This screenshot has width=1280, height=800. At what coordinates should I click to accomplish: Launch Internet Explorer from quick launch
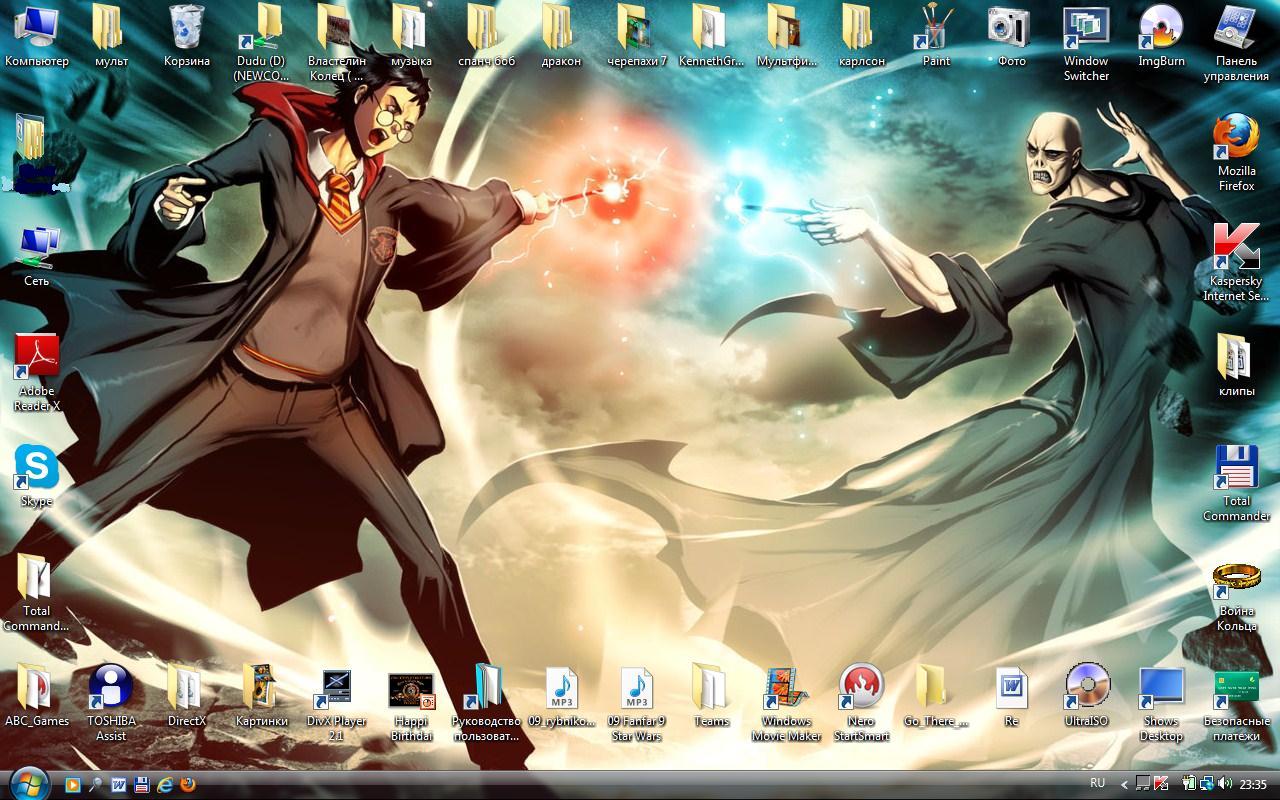point(165,785)
